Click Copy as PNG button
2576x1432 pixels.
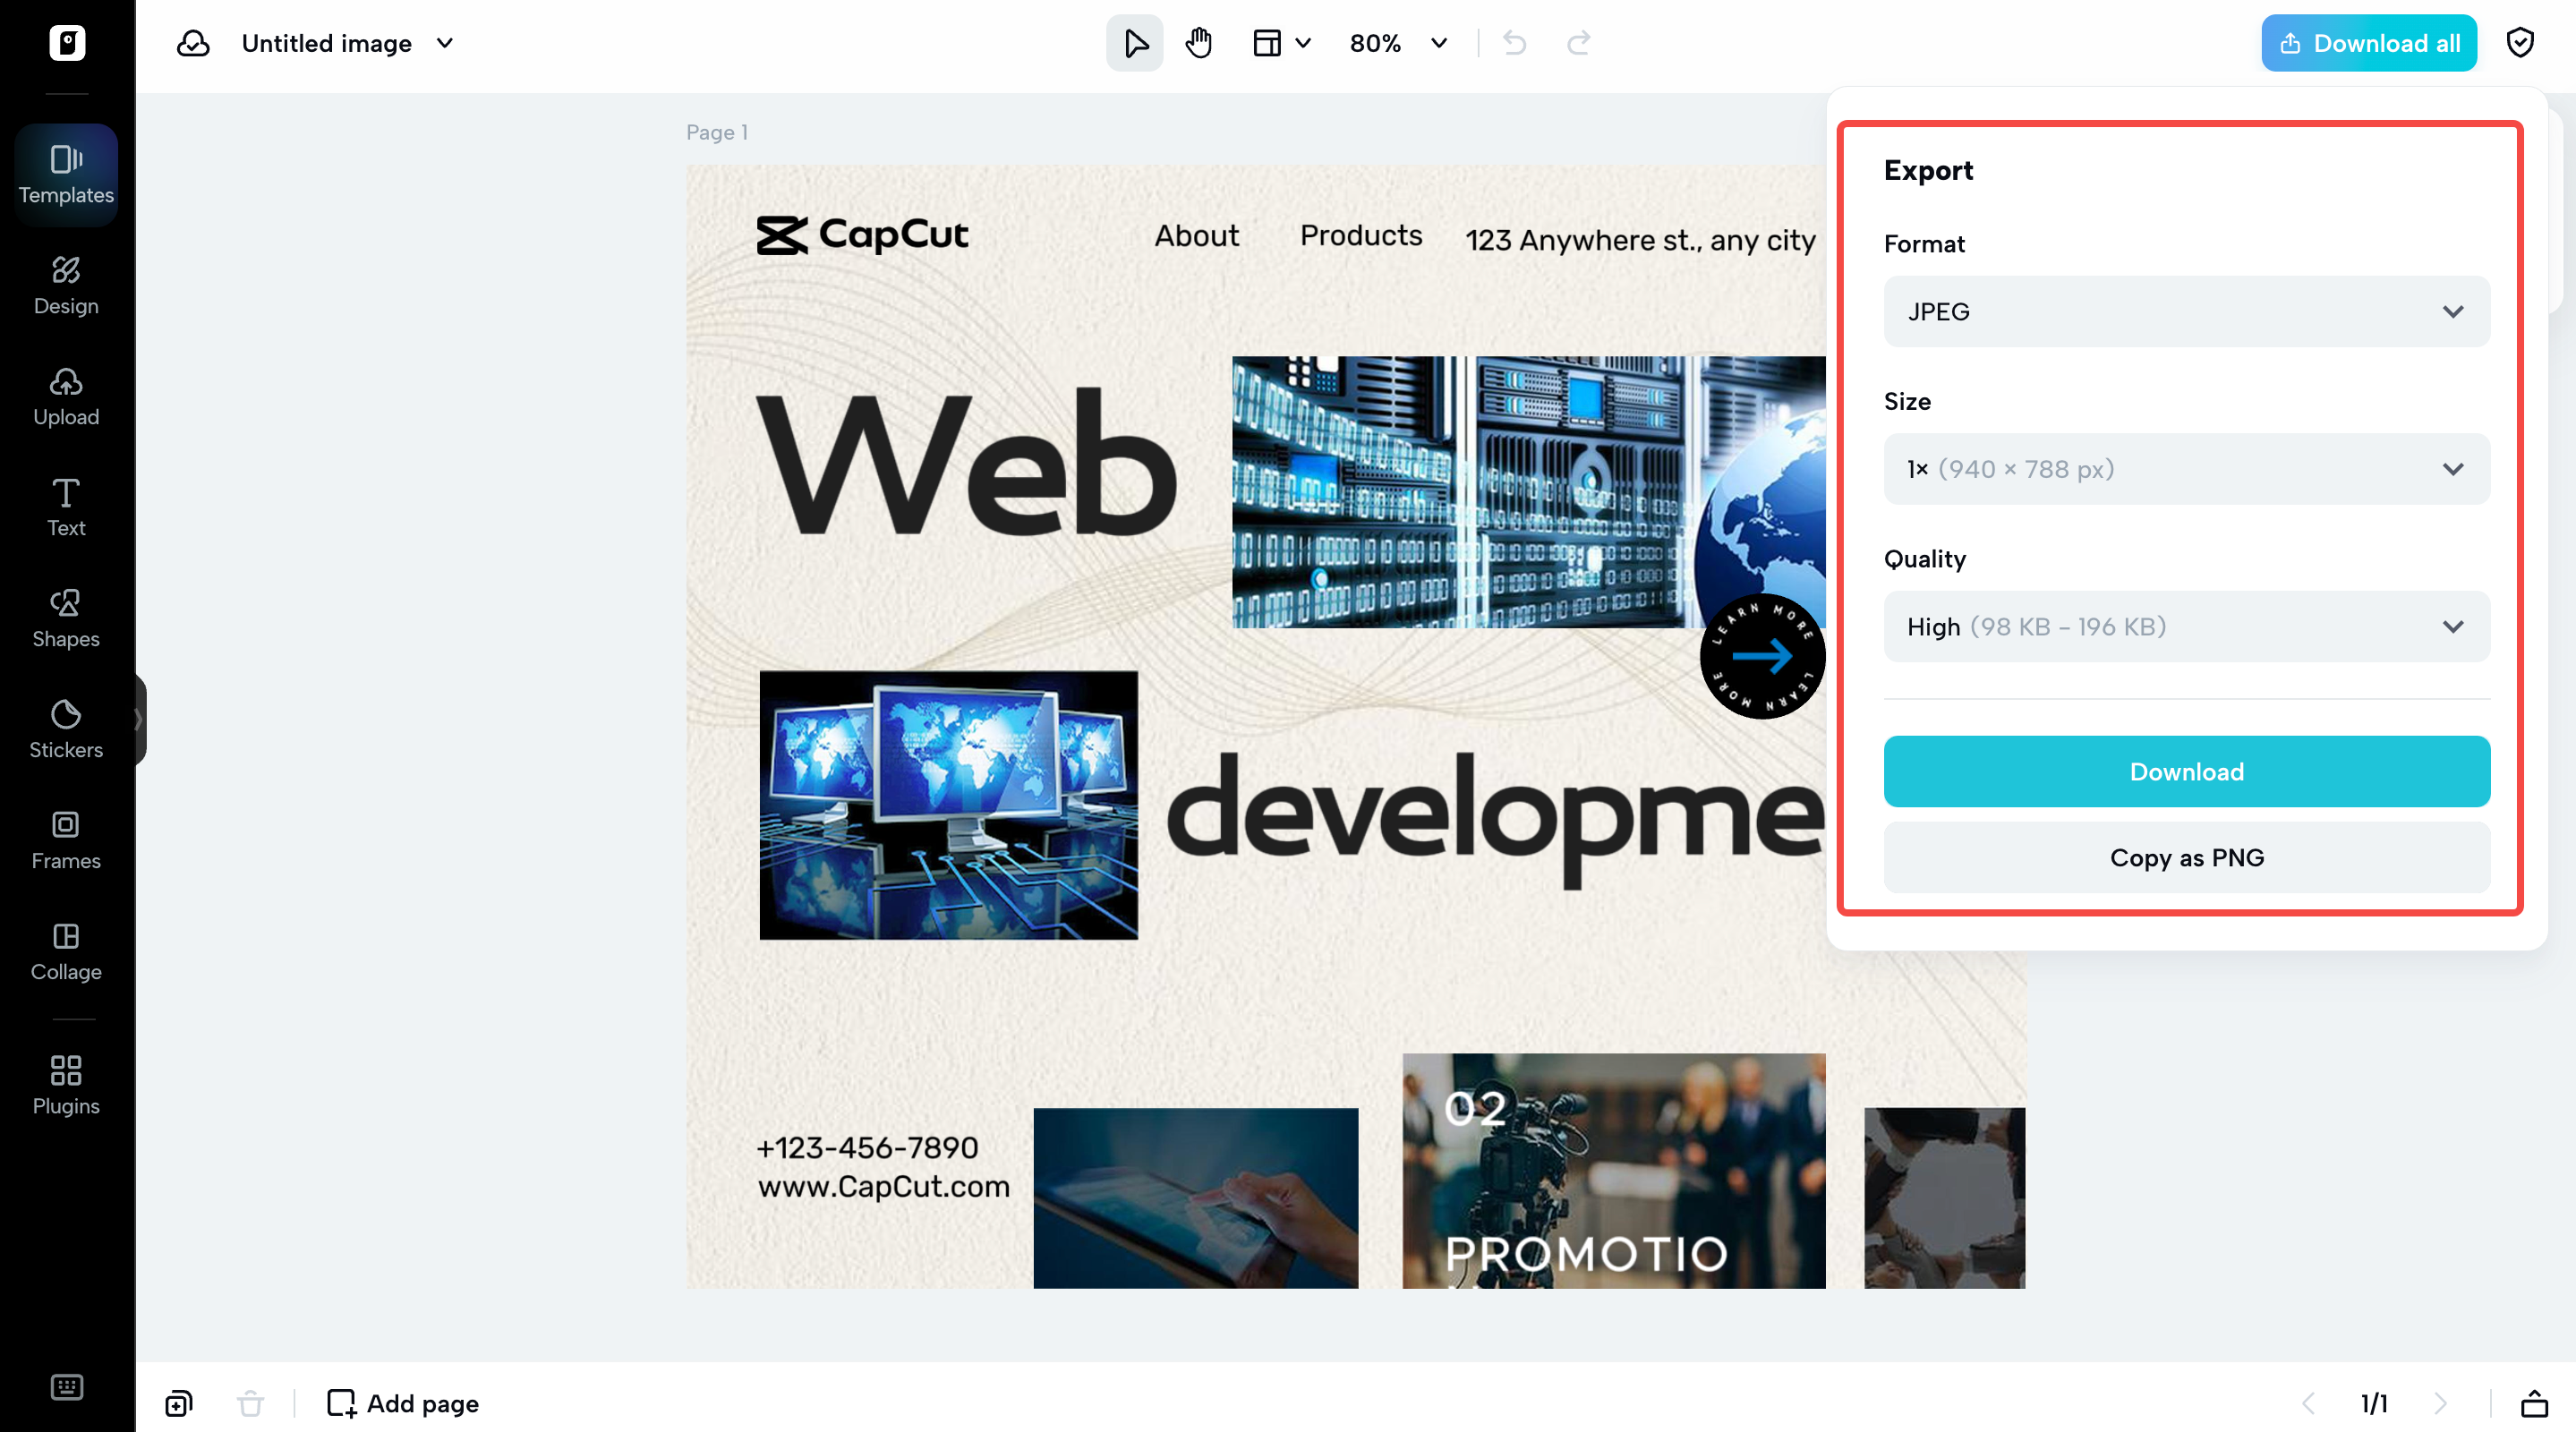2186,857
